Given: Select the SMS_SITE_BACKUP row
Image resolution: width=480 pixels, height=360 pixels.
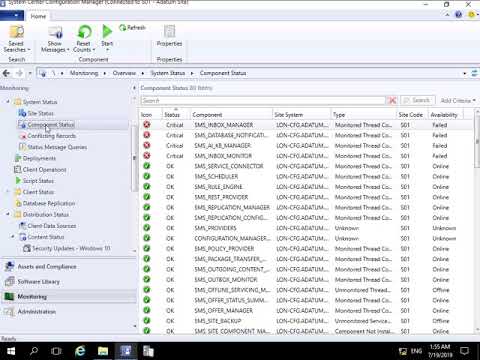Looking at the screenshot, I should pos(306,321).
